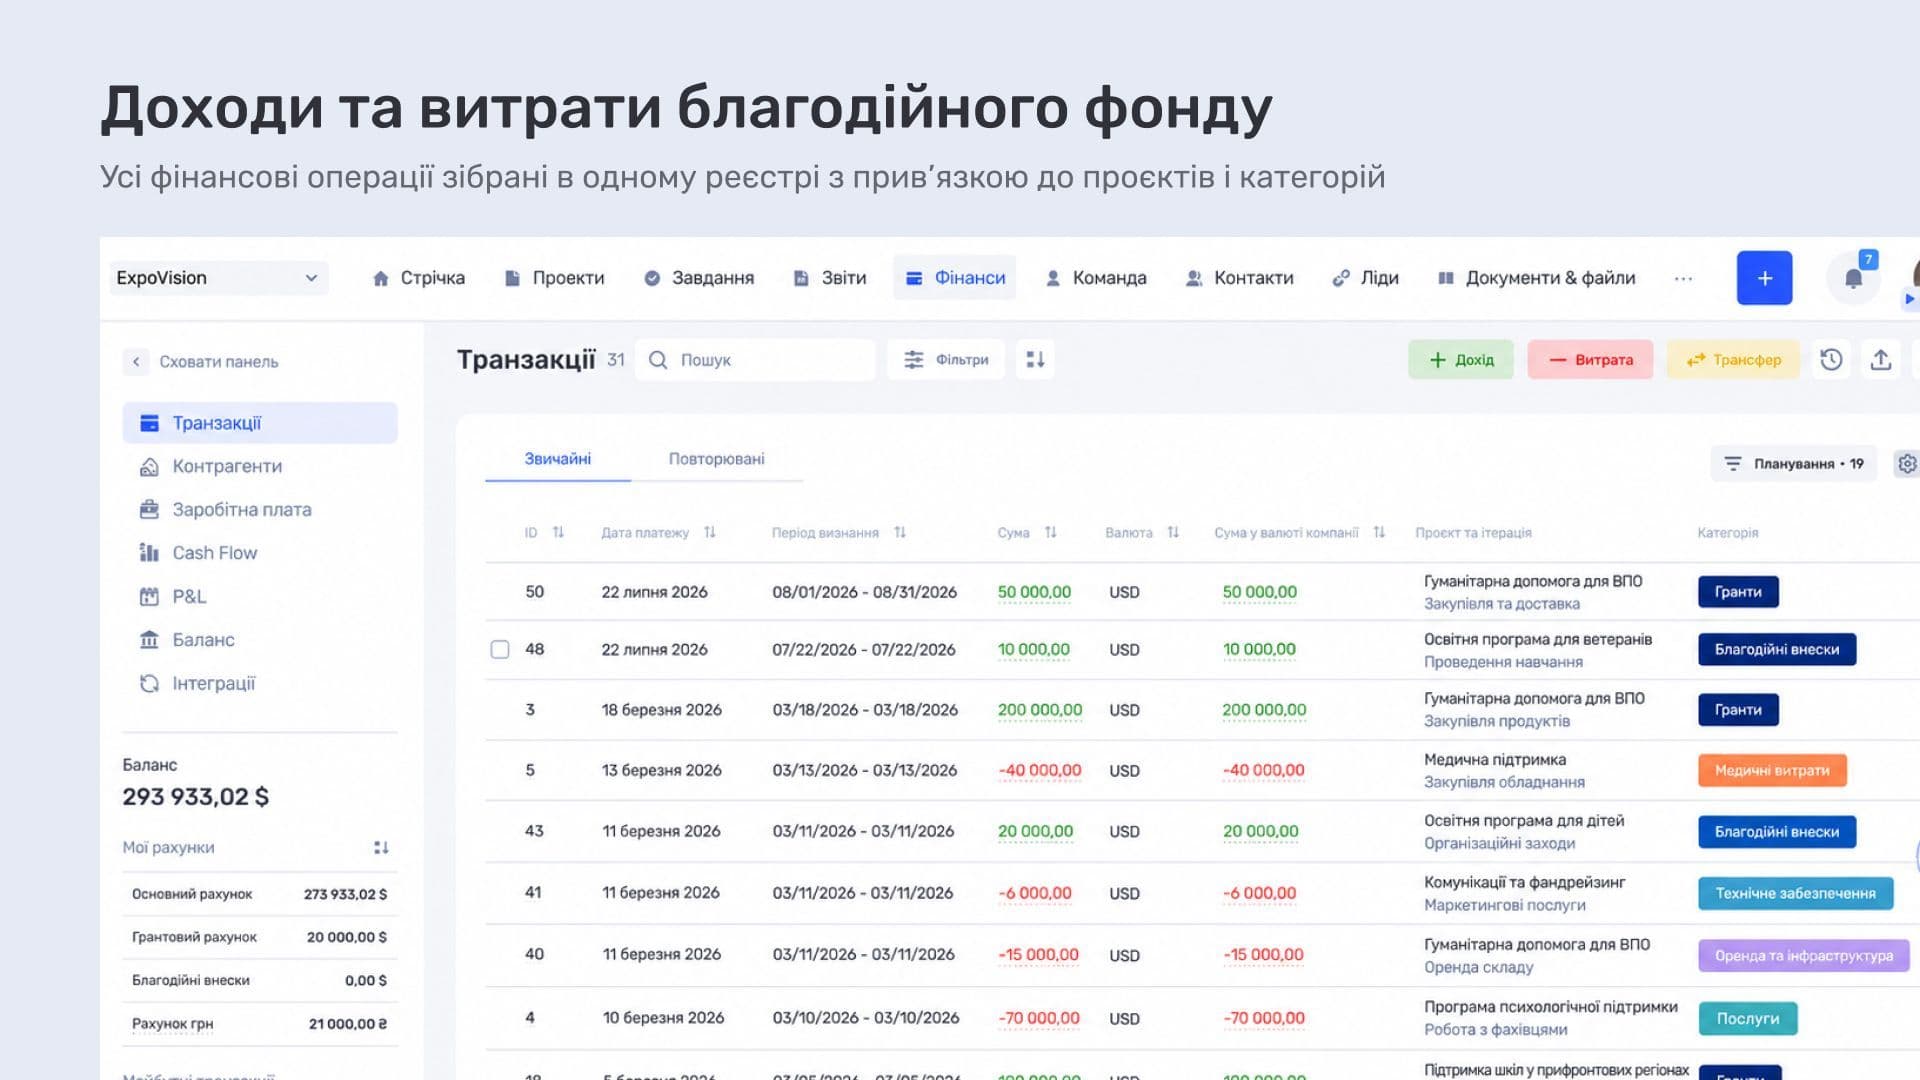Tick the checkbox for transaction 48
1920x1080 pixels.
(x=500, y=650)
